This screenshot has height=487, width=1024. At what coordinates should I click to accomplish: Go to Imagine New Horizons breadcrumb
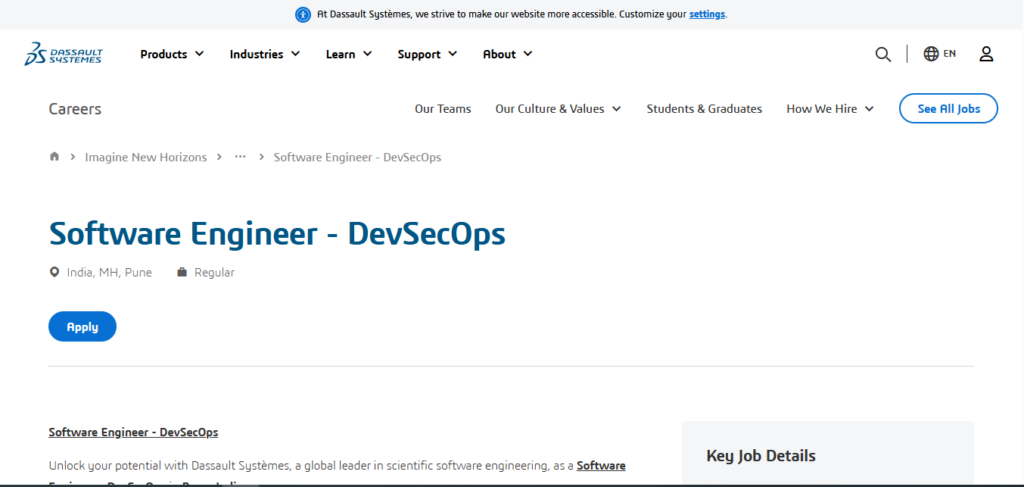click(146, 157)
